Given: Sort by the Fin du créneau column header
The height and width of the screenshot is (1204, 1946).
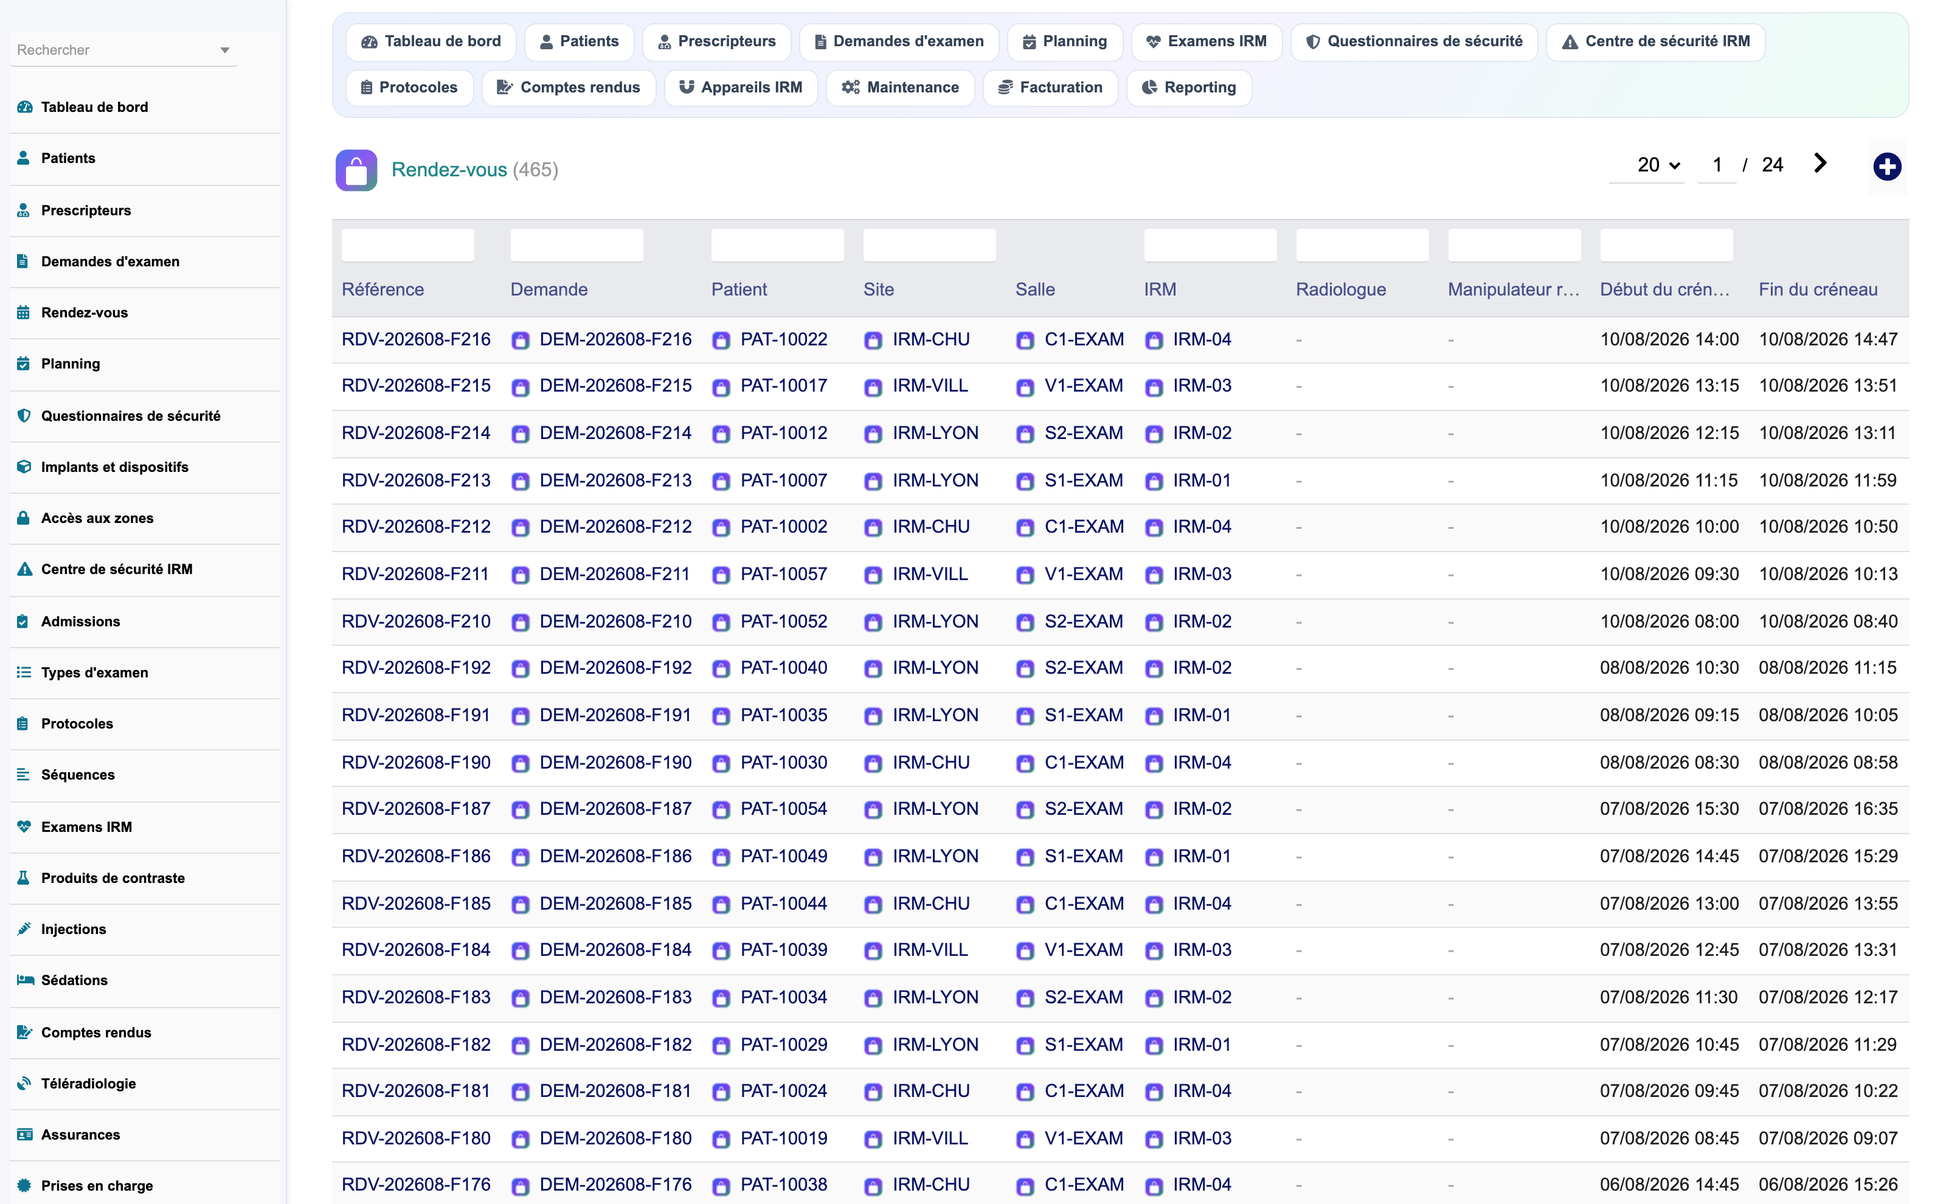Looking at the screenshot, I should click(1818, 290).
